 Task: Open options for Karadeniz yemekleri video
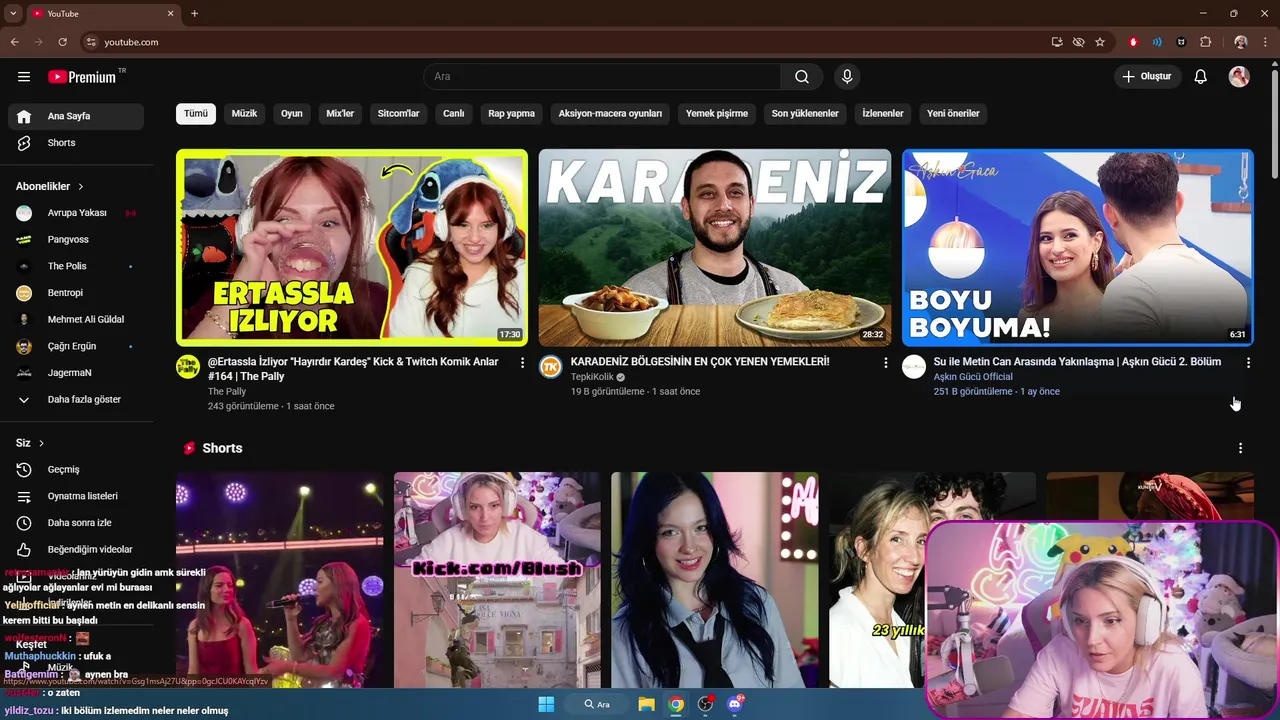point(885,363)
